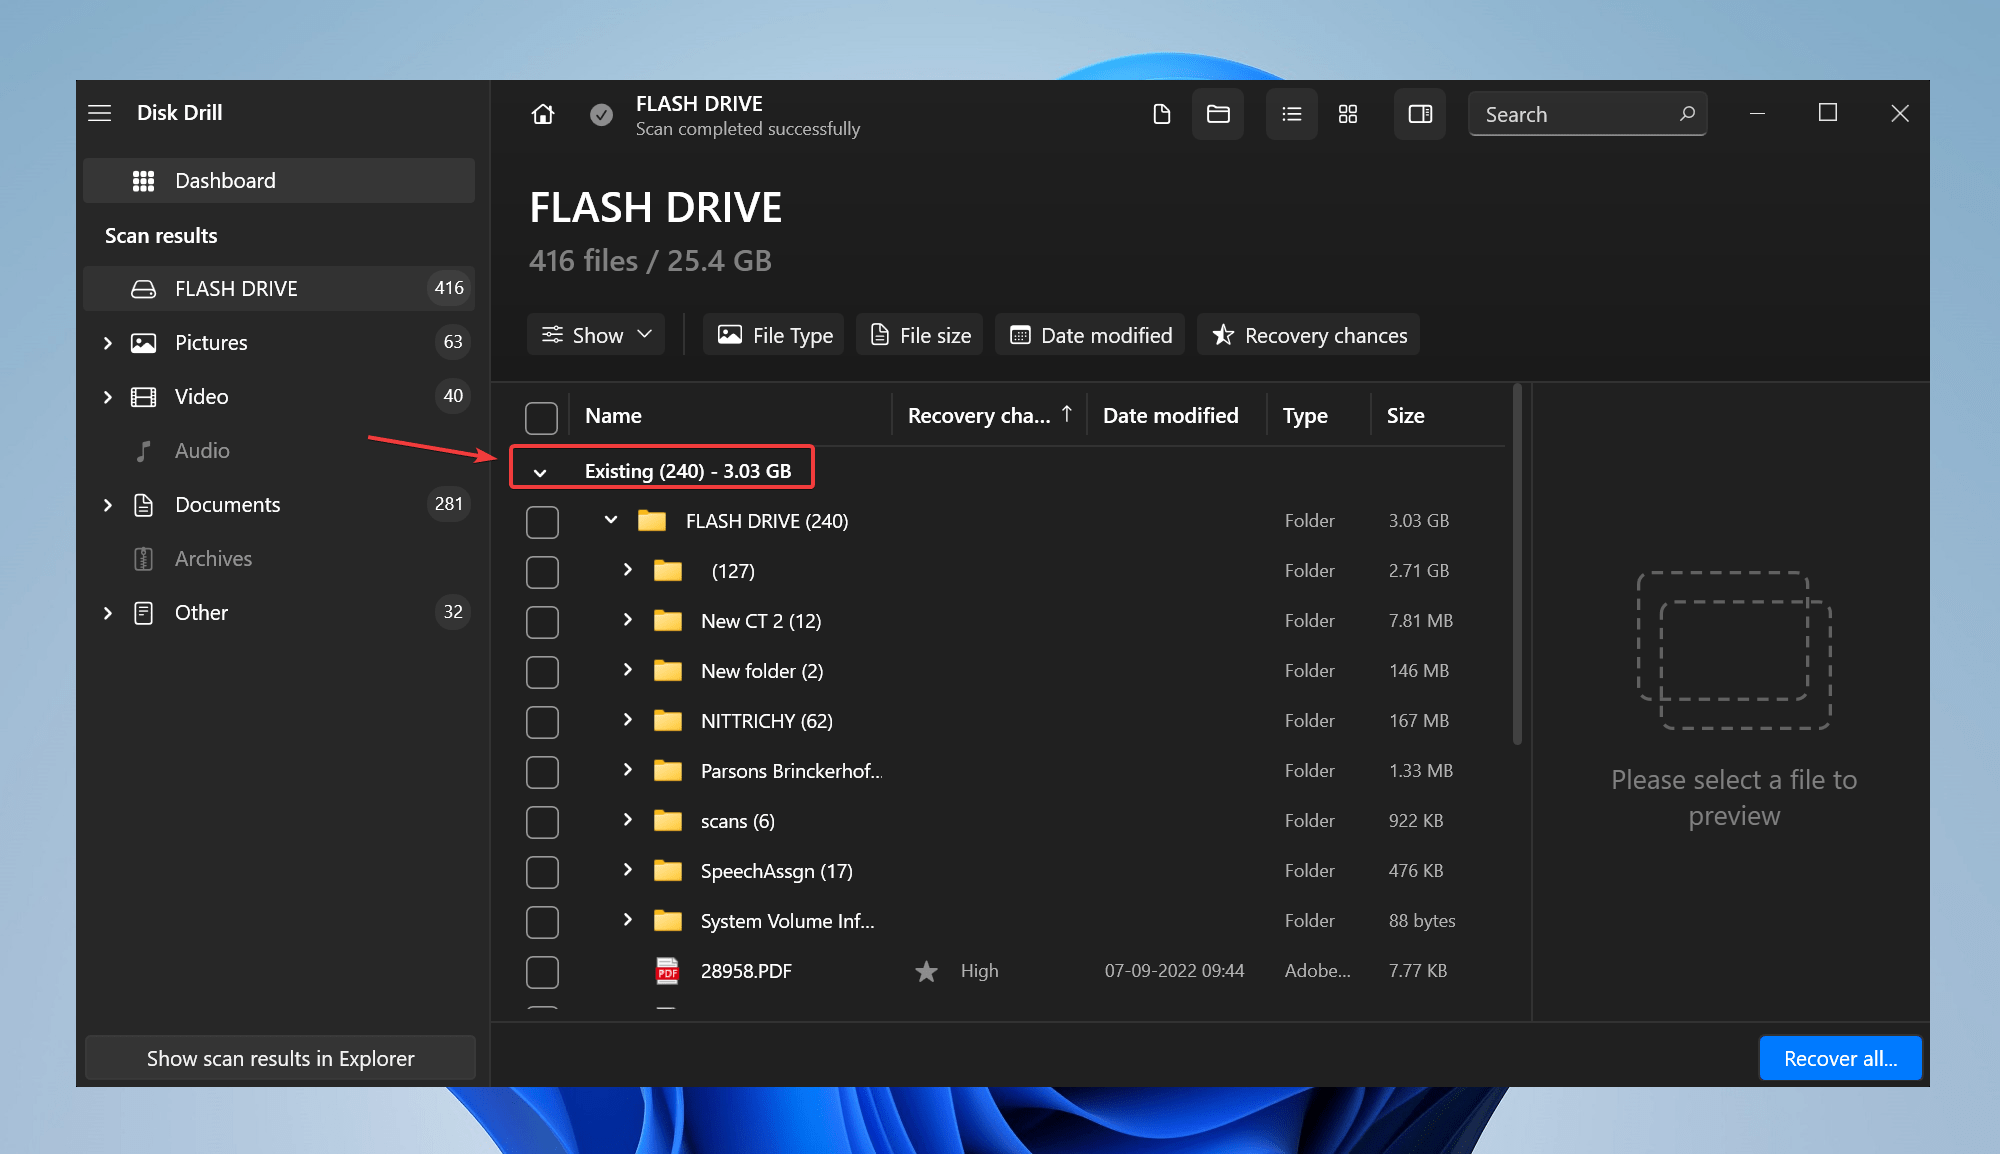Check the Parsons Brinckerhof folder checkbox
The height and width of the screenshot is (1154, 2000).
tap(542, 772)
